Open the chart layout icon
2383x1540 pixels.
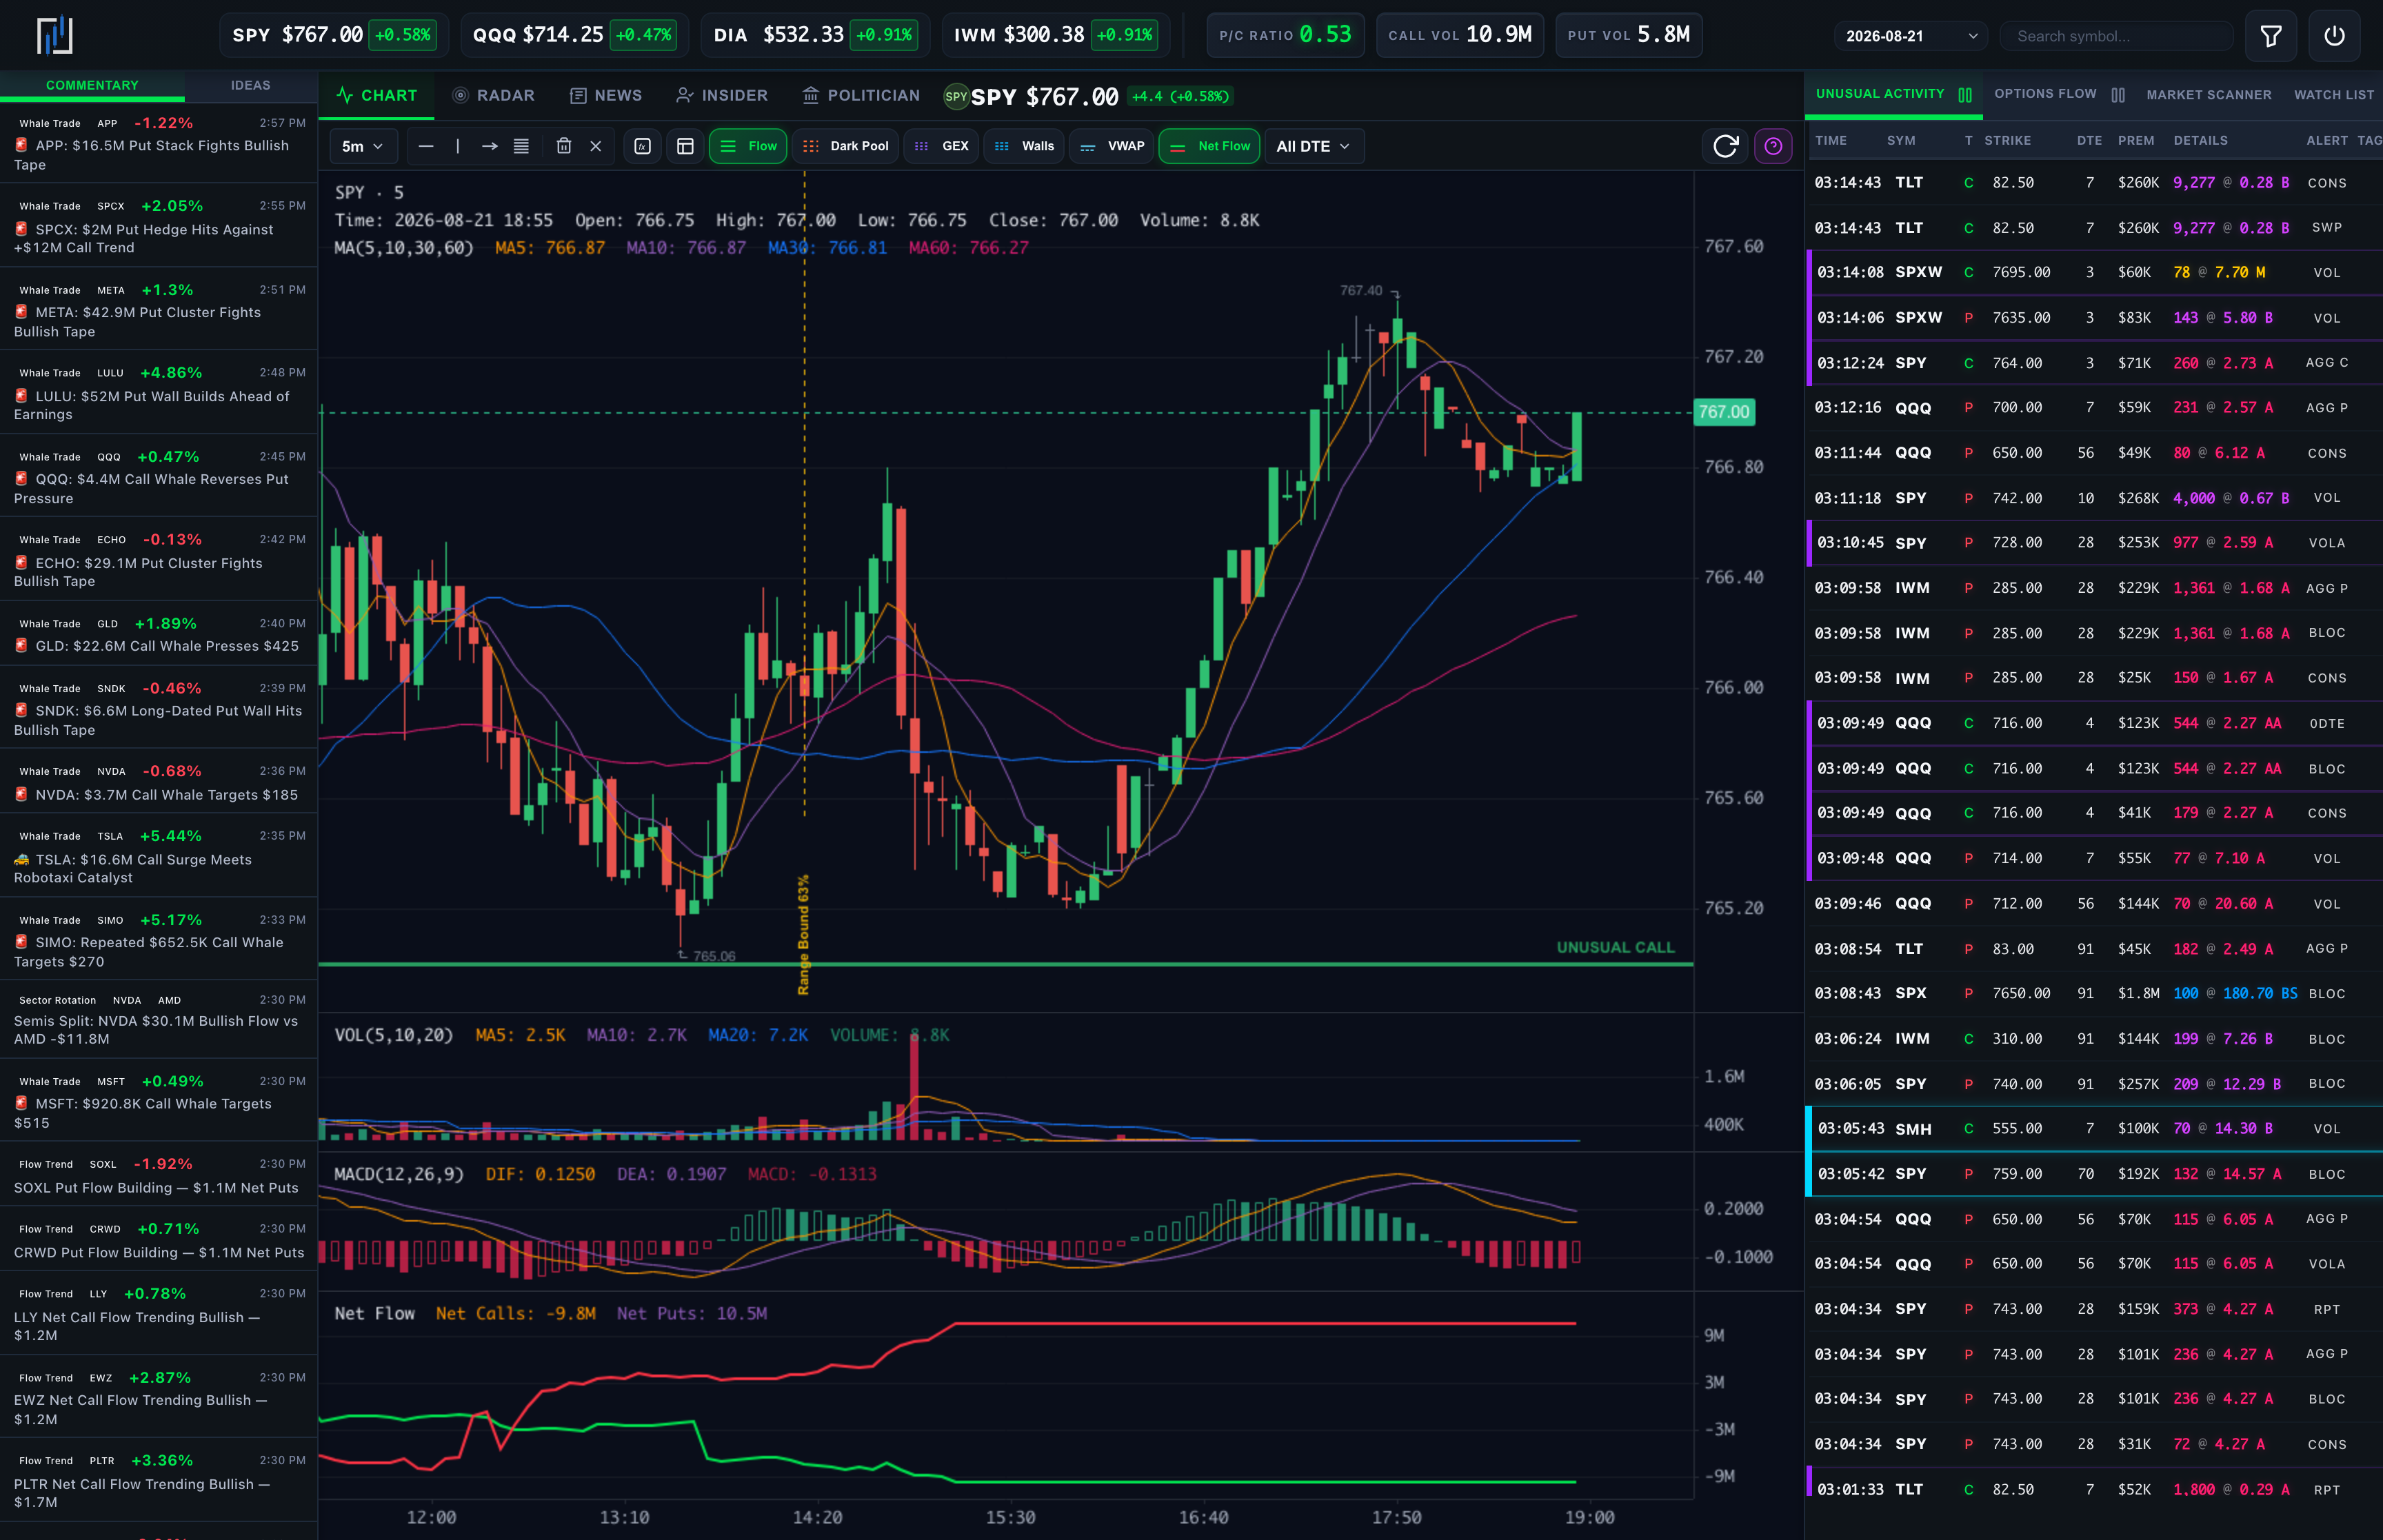[x=685, y=146]
